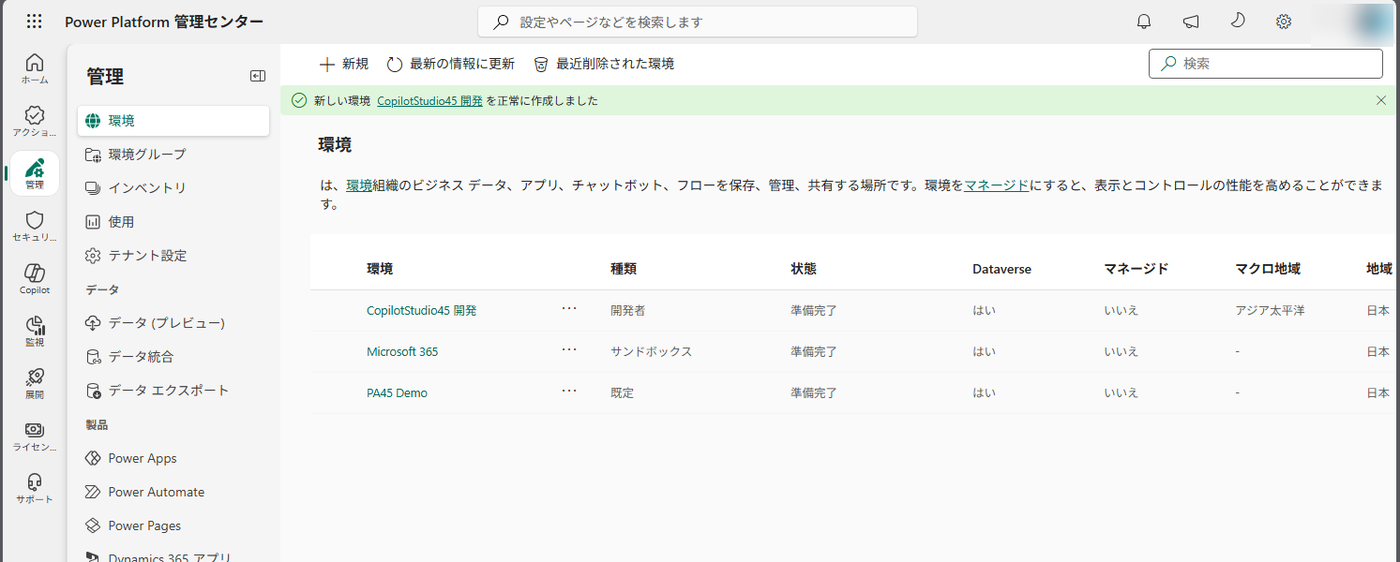Select 環境 in the navigation pane
The width and height of the screenshot is (1400, 562).
coord(173,121)
